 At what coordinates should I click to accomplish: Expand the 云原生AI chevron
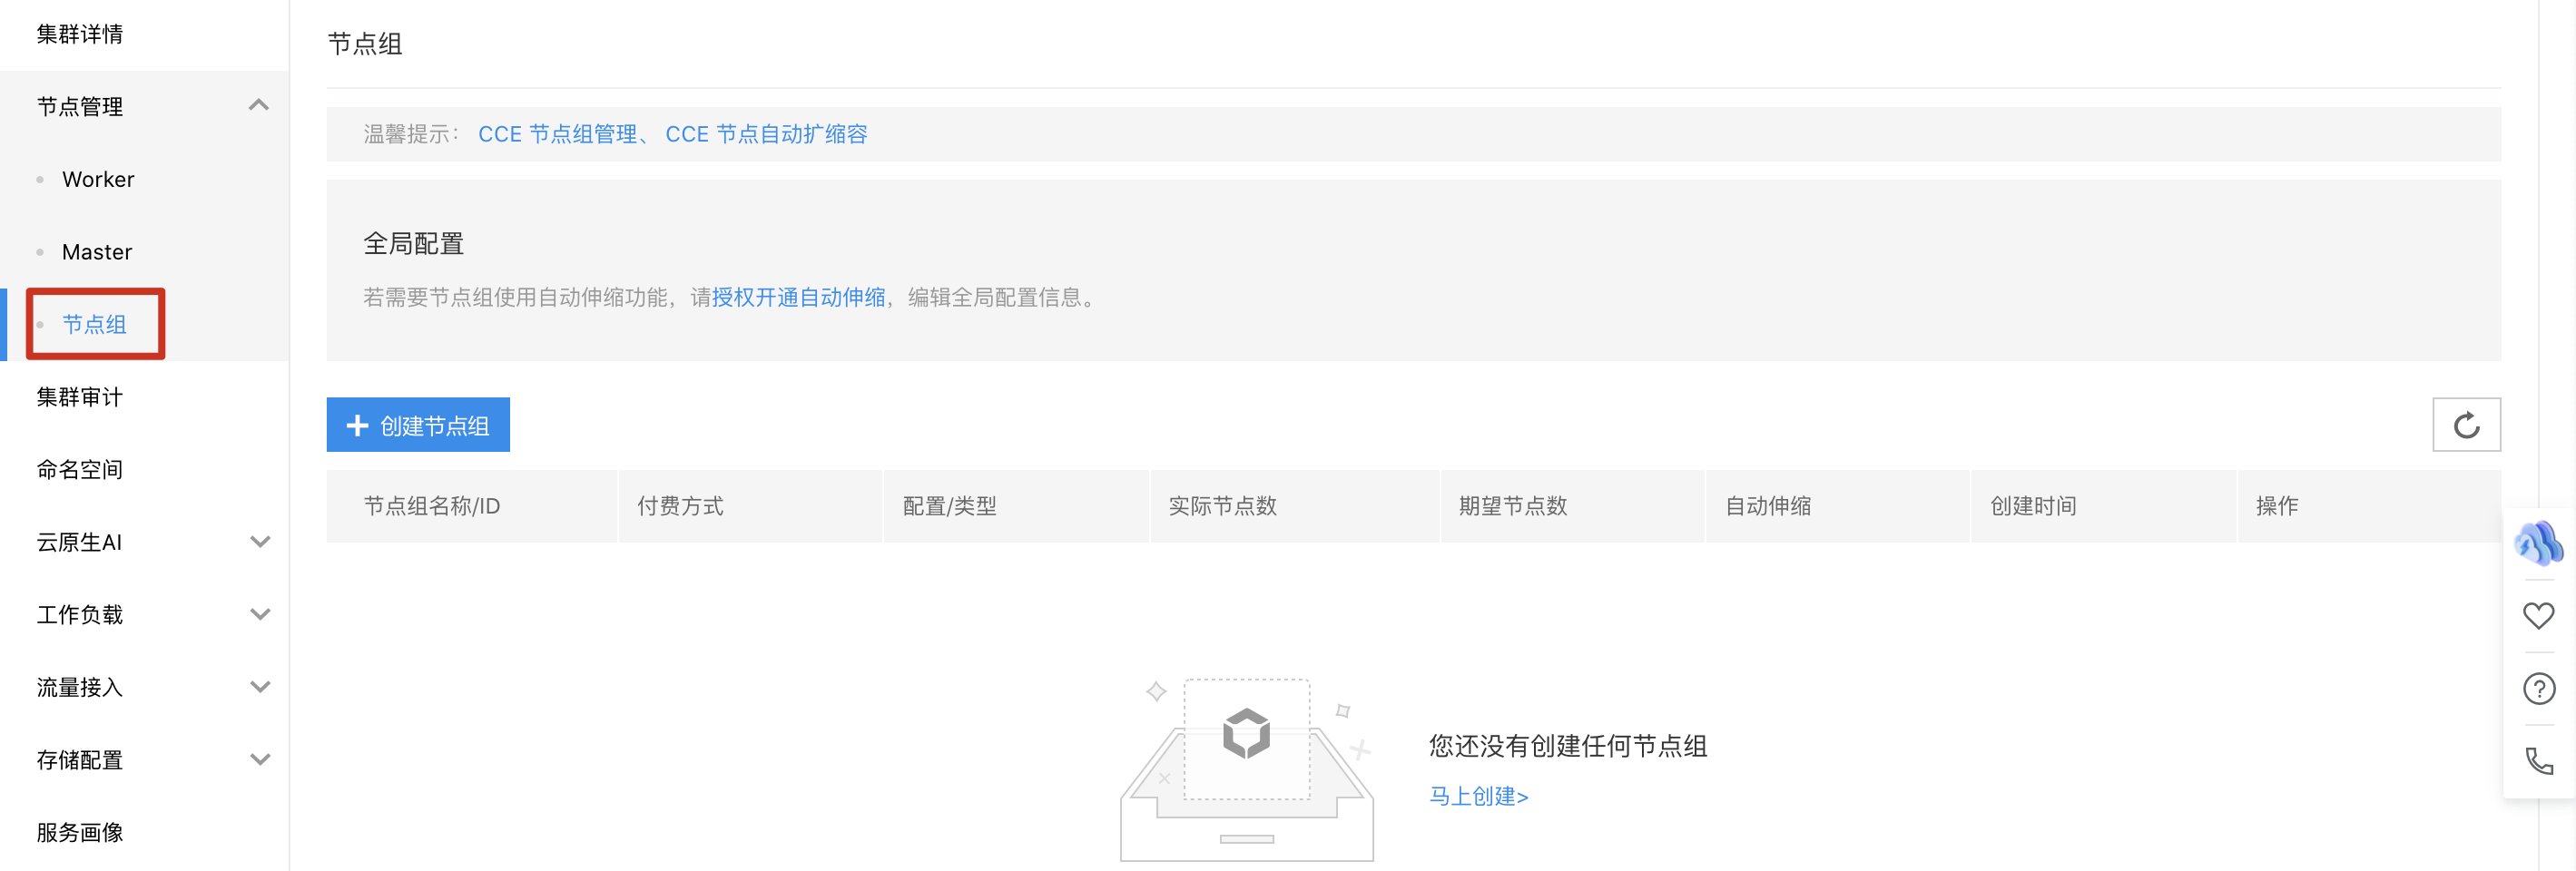click(x=260, y=542)
